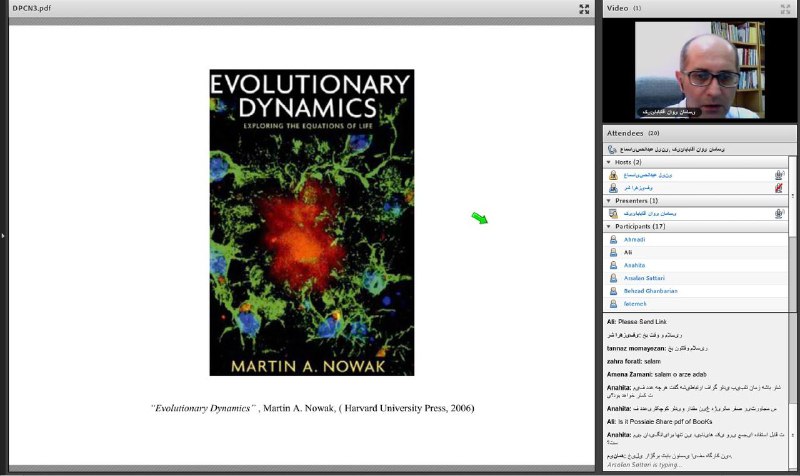This screenshot has height=476, width=800.
Task: Select participant Ahmadi
Action: (634, 240)
